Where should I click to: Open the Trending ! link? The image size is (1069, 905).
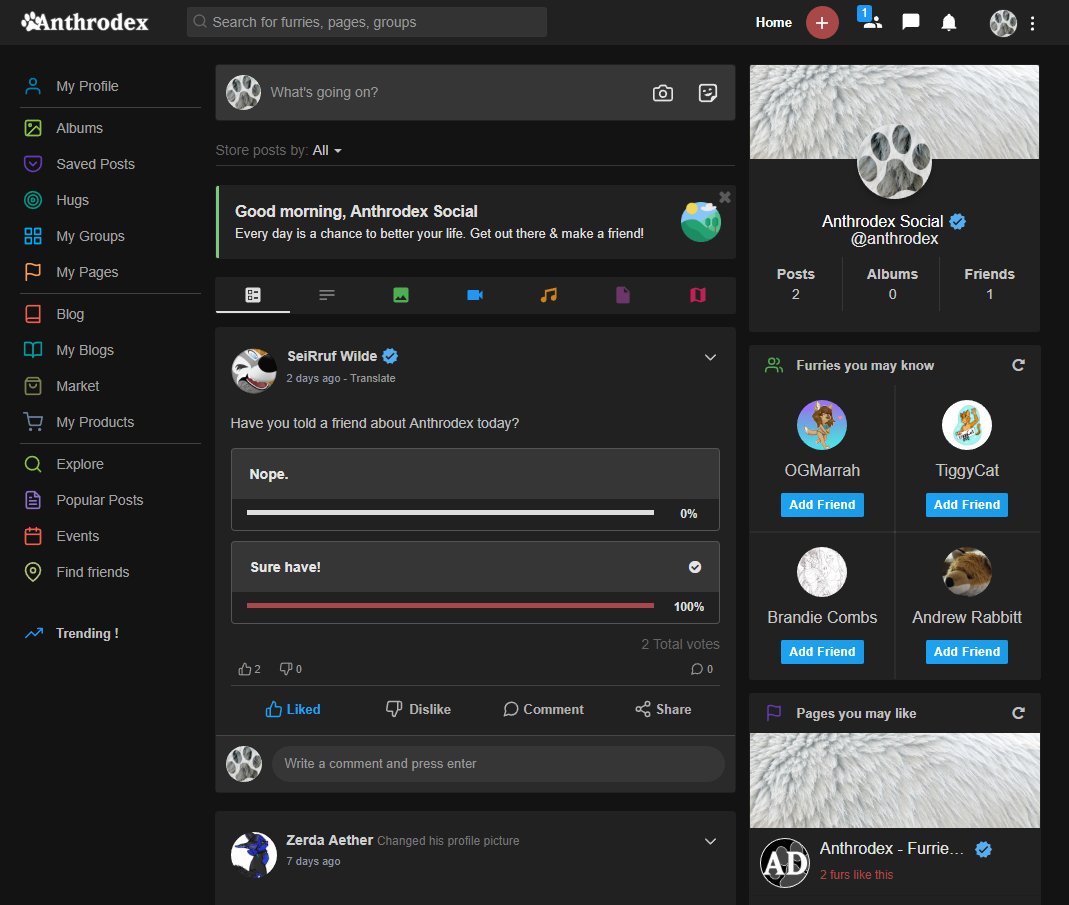point(87,633)
